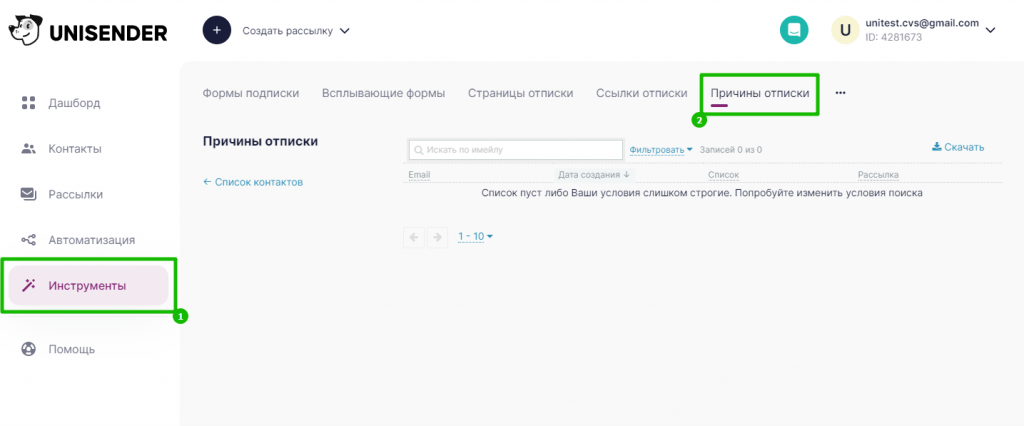Click the Unisender dog logo
Image resolution: width=1024 pixels, height=426 pixels.
pyautogui.click(x=25, y=30)
